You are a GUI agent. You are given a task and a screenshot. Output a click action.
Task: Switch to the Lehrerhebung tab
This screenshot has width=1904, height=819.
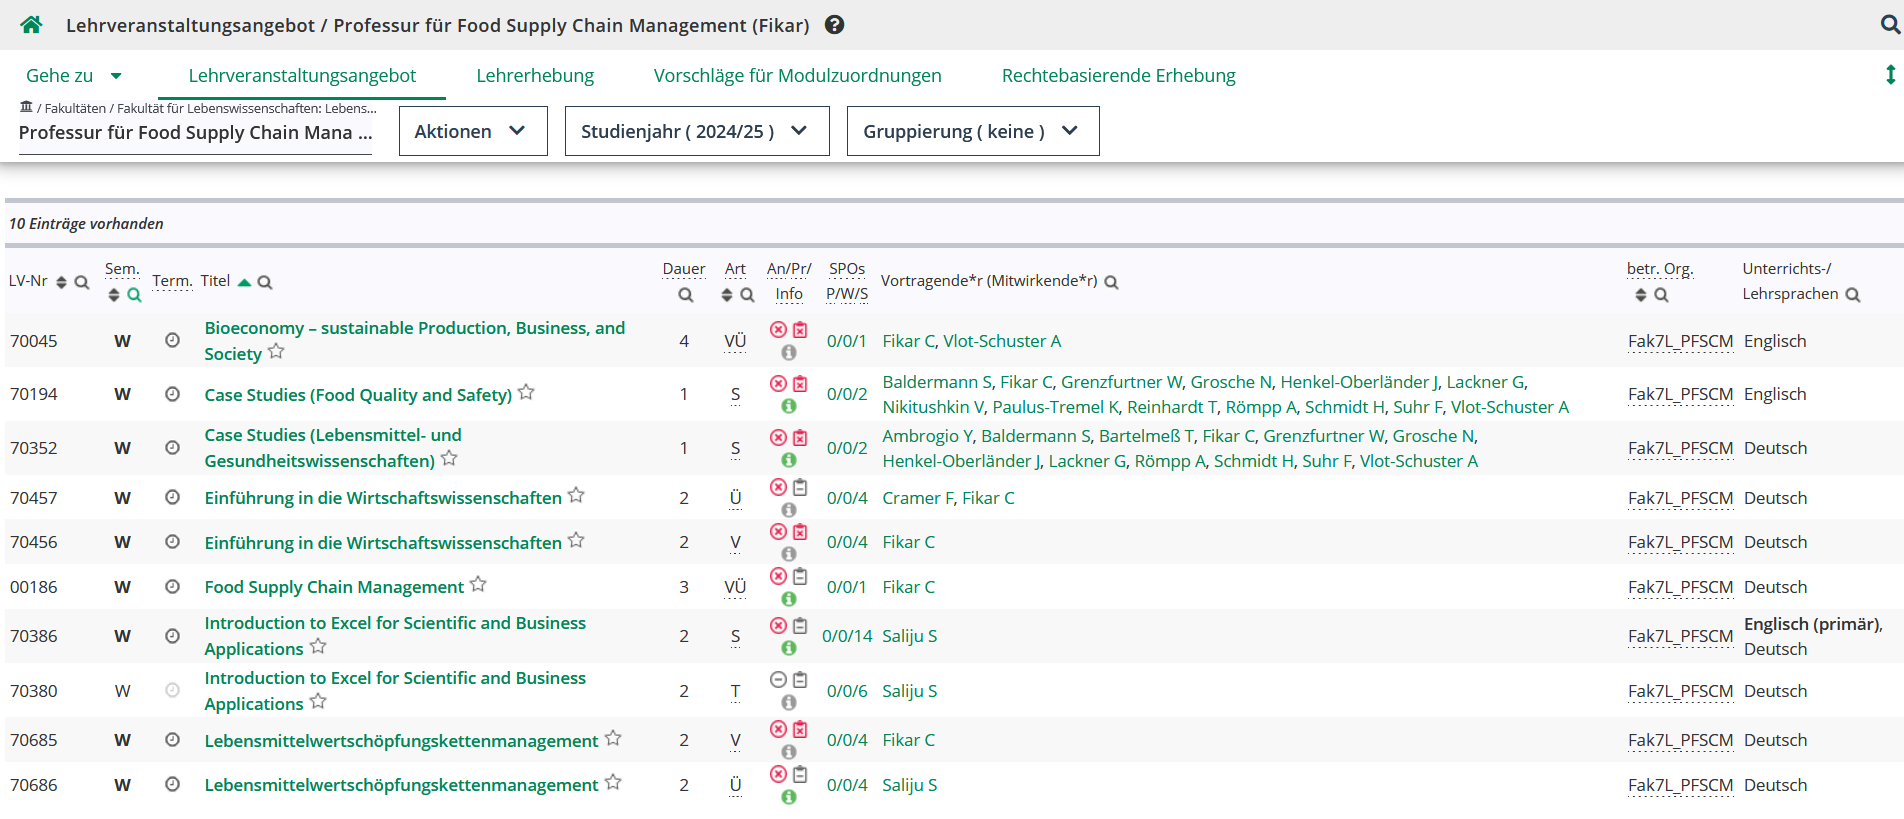[x=534, y=75]
